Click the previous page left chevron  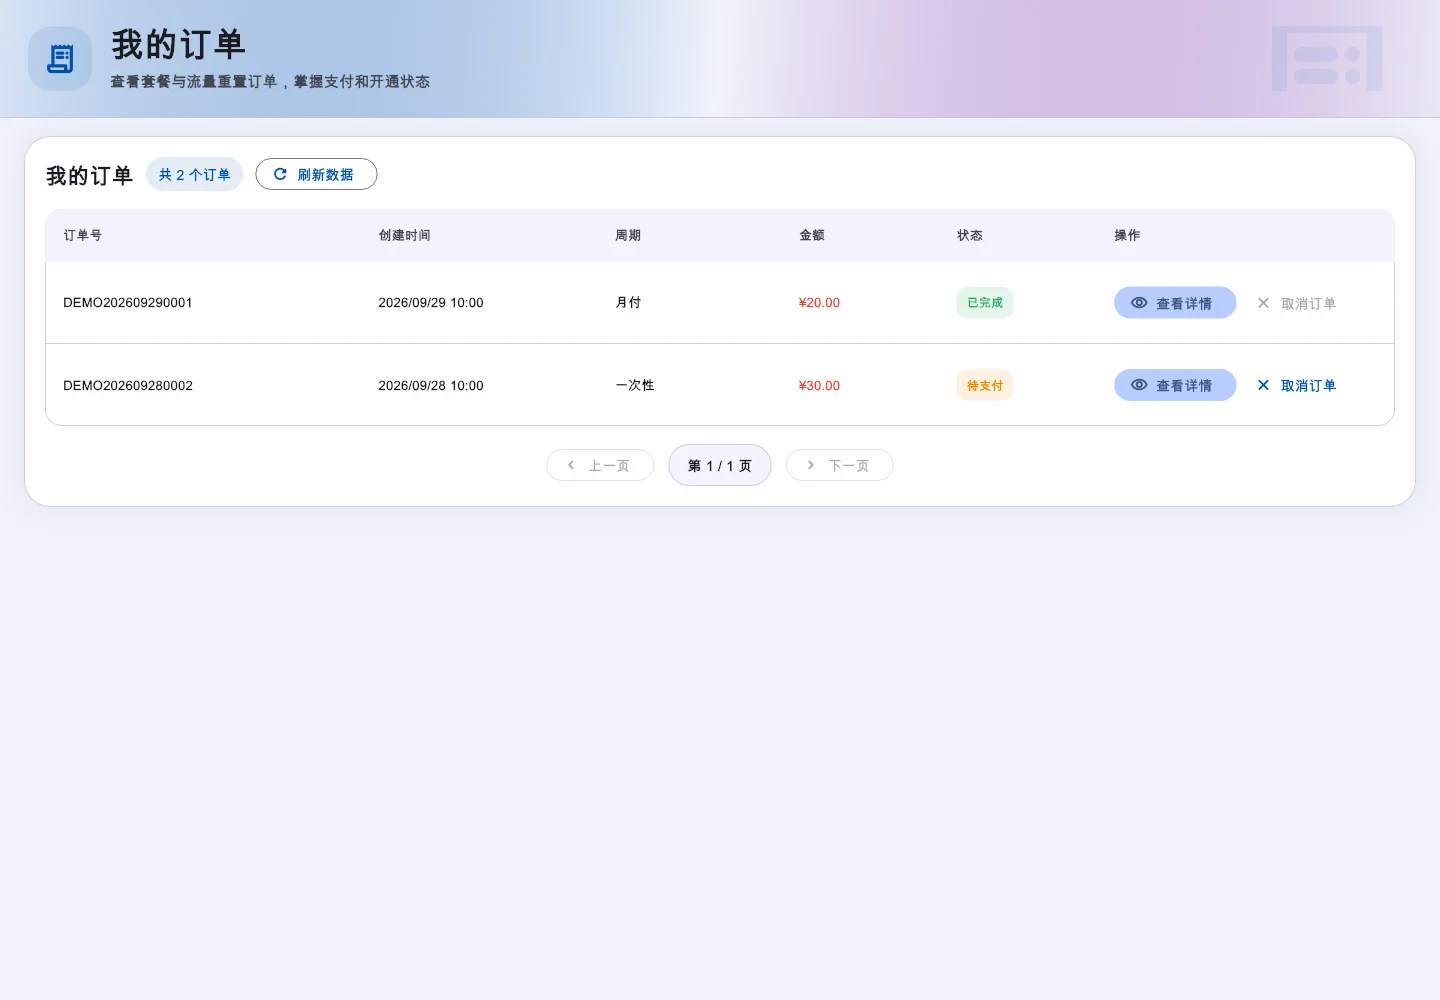571,465
